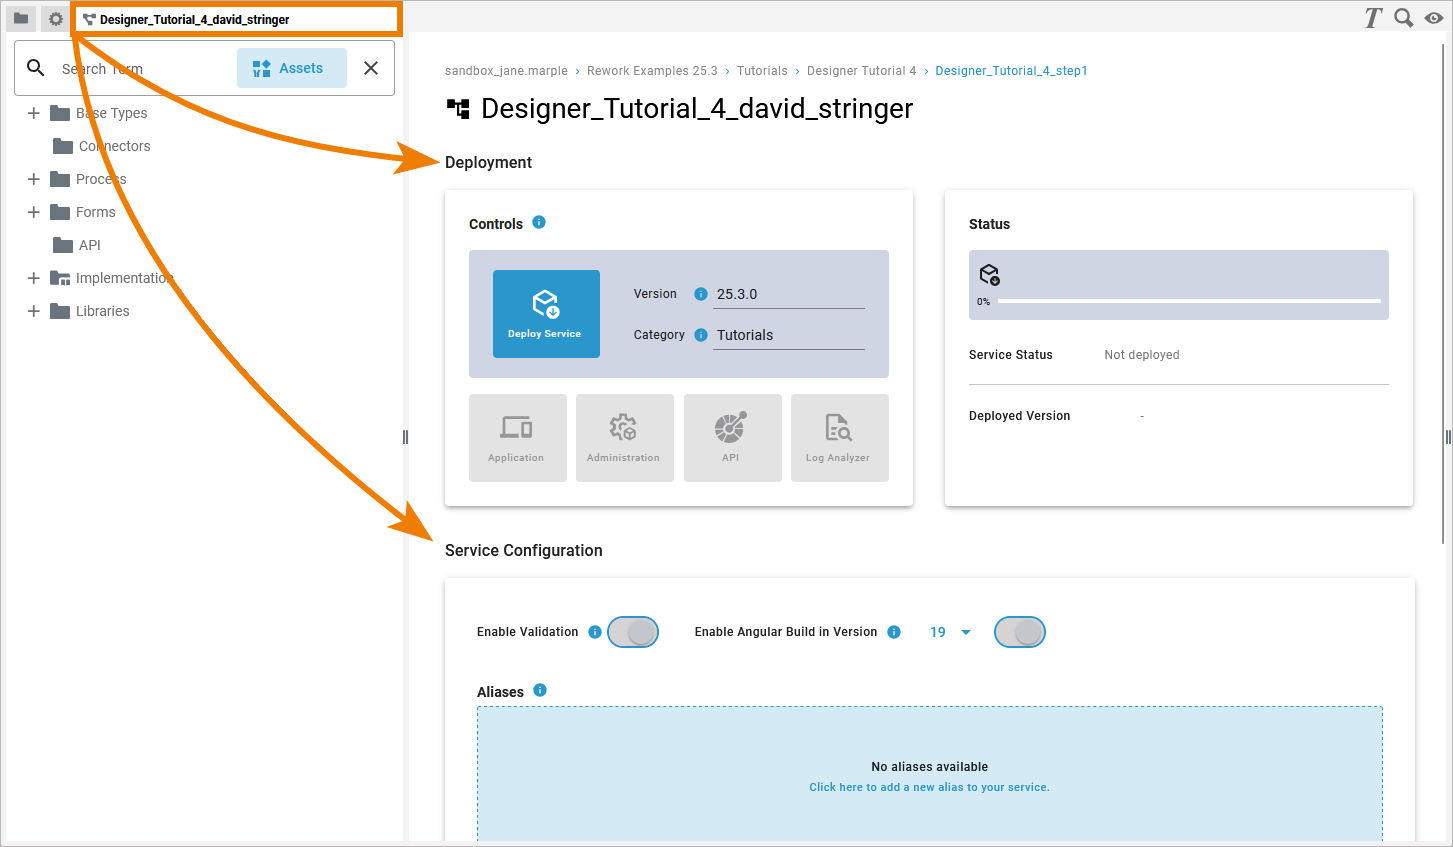Open the API tile in Controls
This screenshot has width=1453, height=847.
[732, 438]
